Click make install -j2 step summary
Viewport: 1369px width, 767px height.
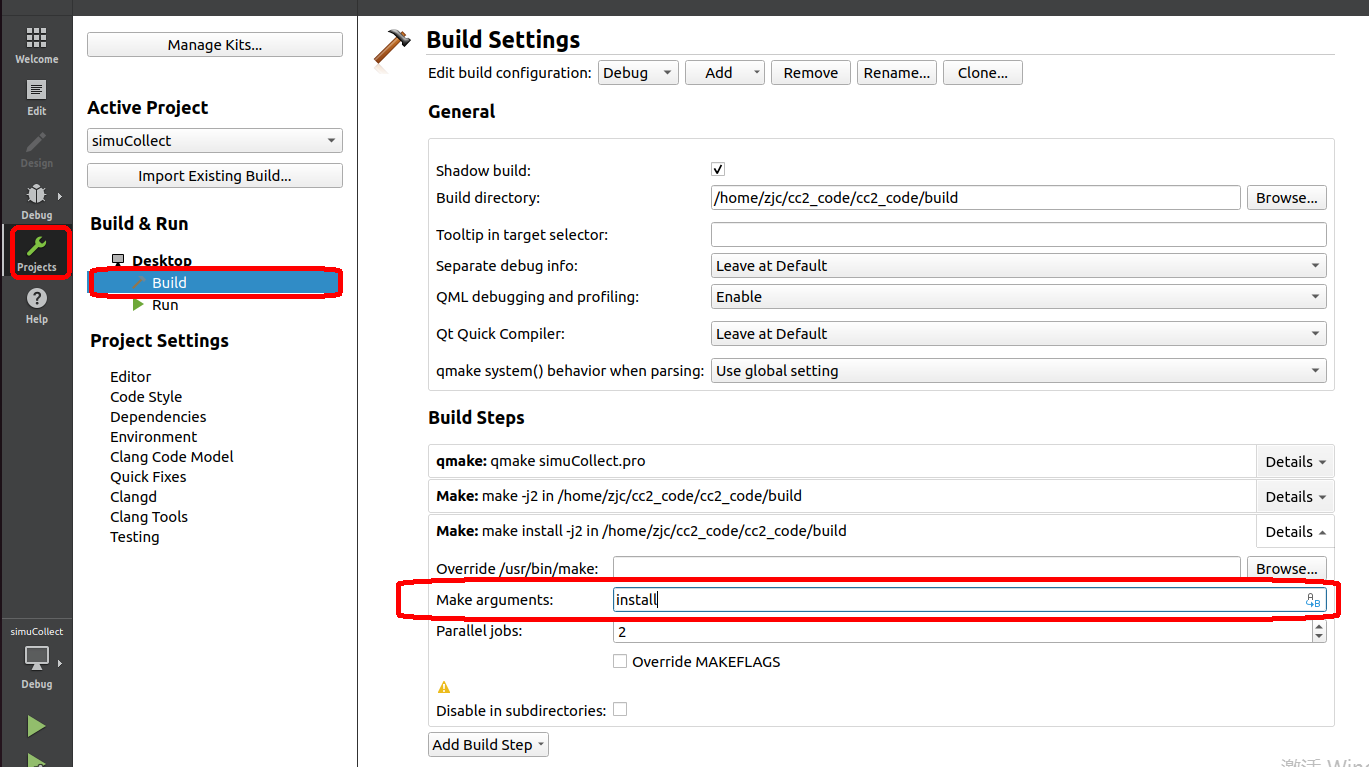pyautogui.click(x=641, y=531)
